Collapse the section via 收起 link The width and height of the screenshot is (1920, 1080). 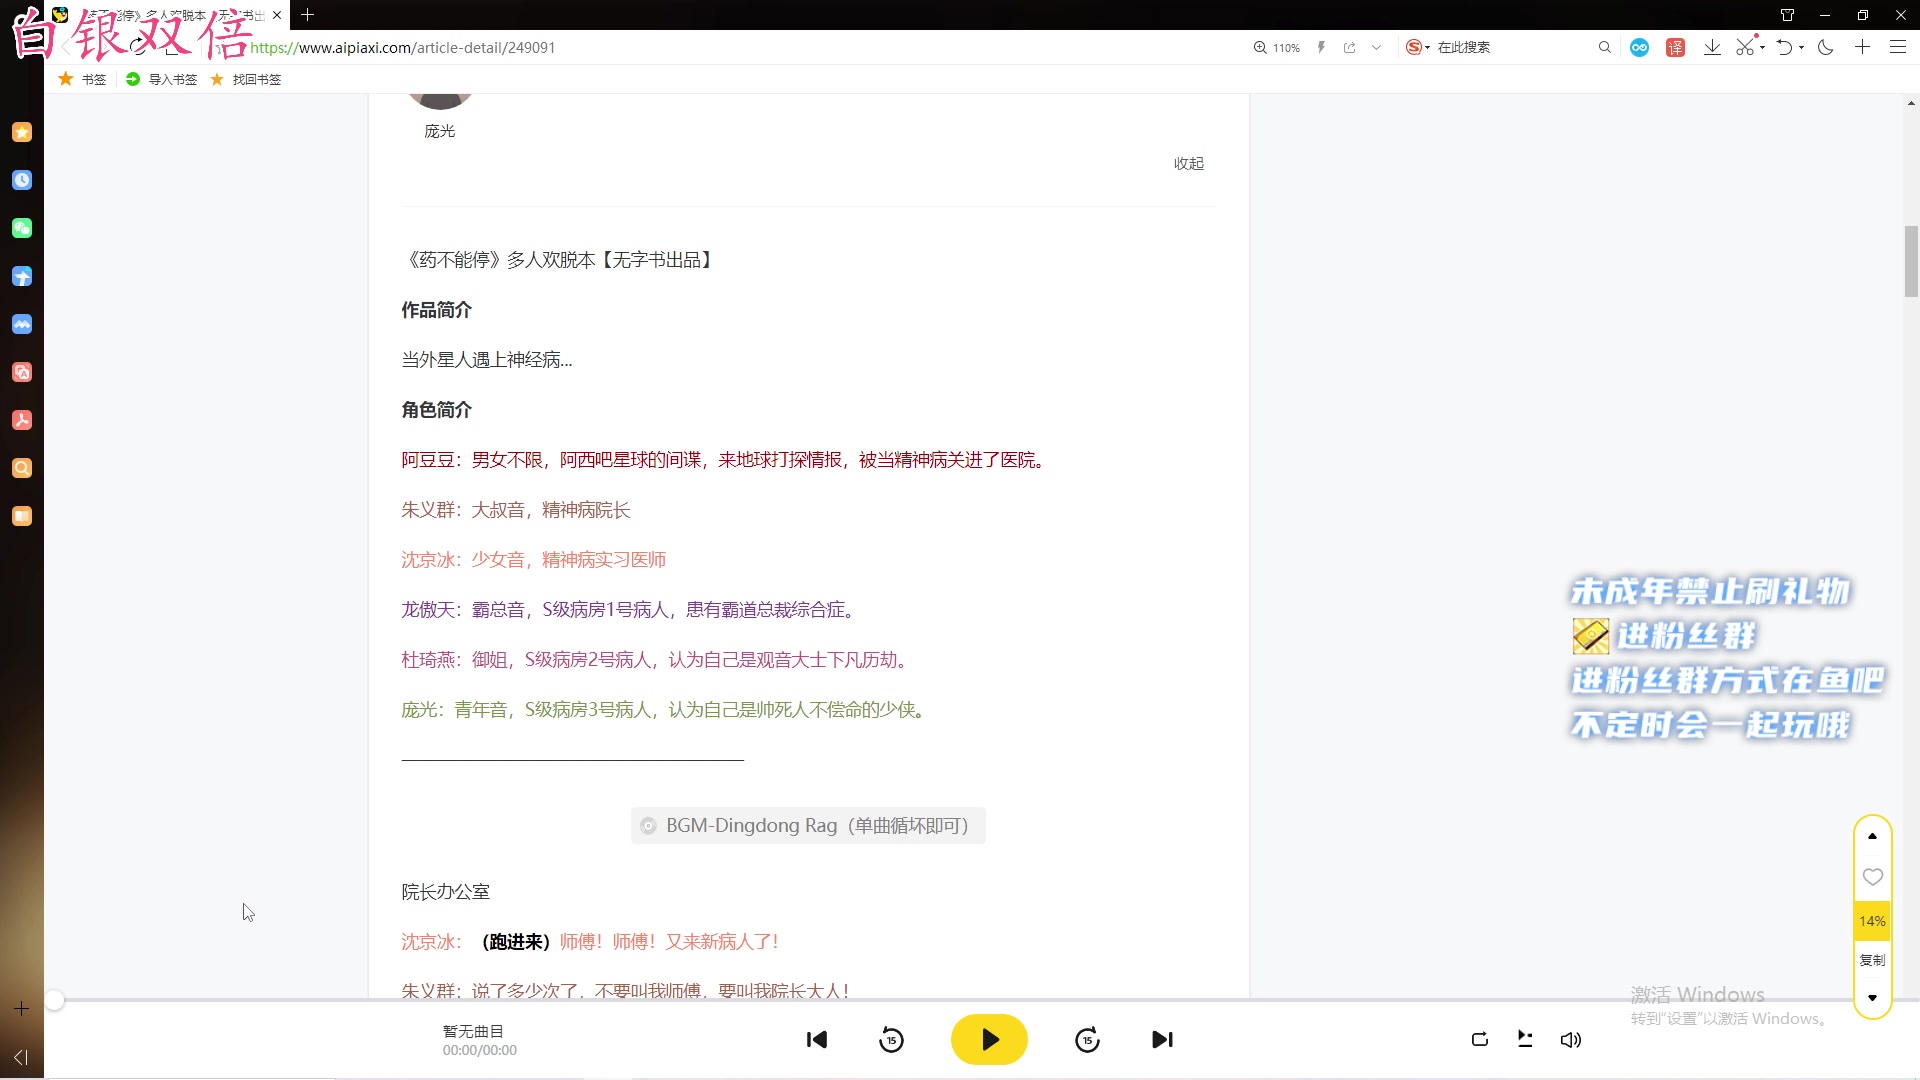(1188, 163)
